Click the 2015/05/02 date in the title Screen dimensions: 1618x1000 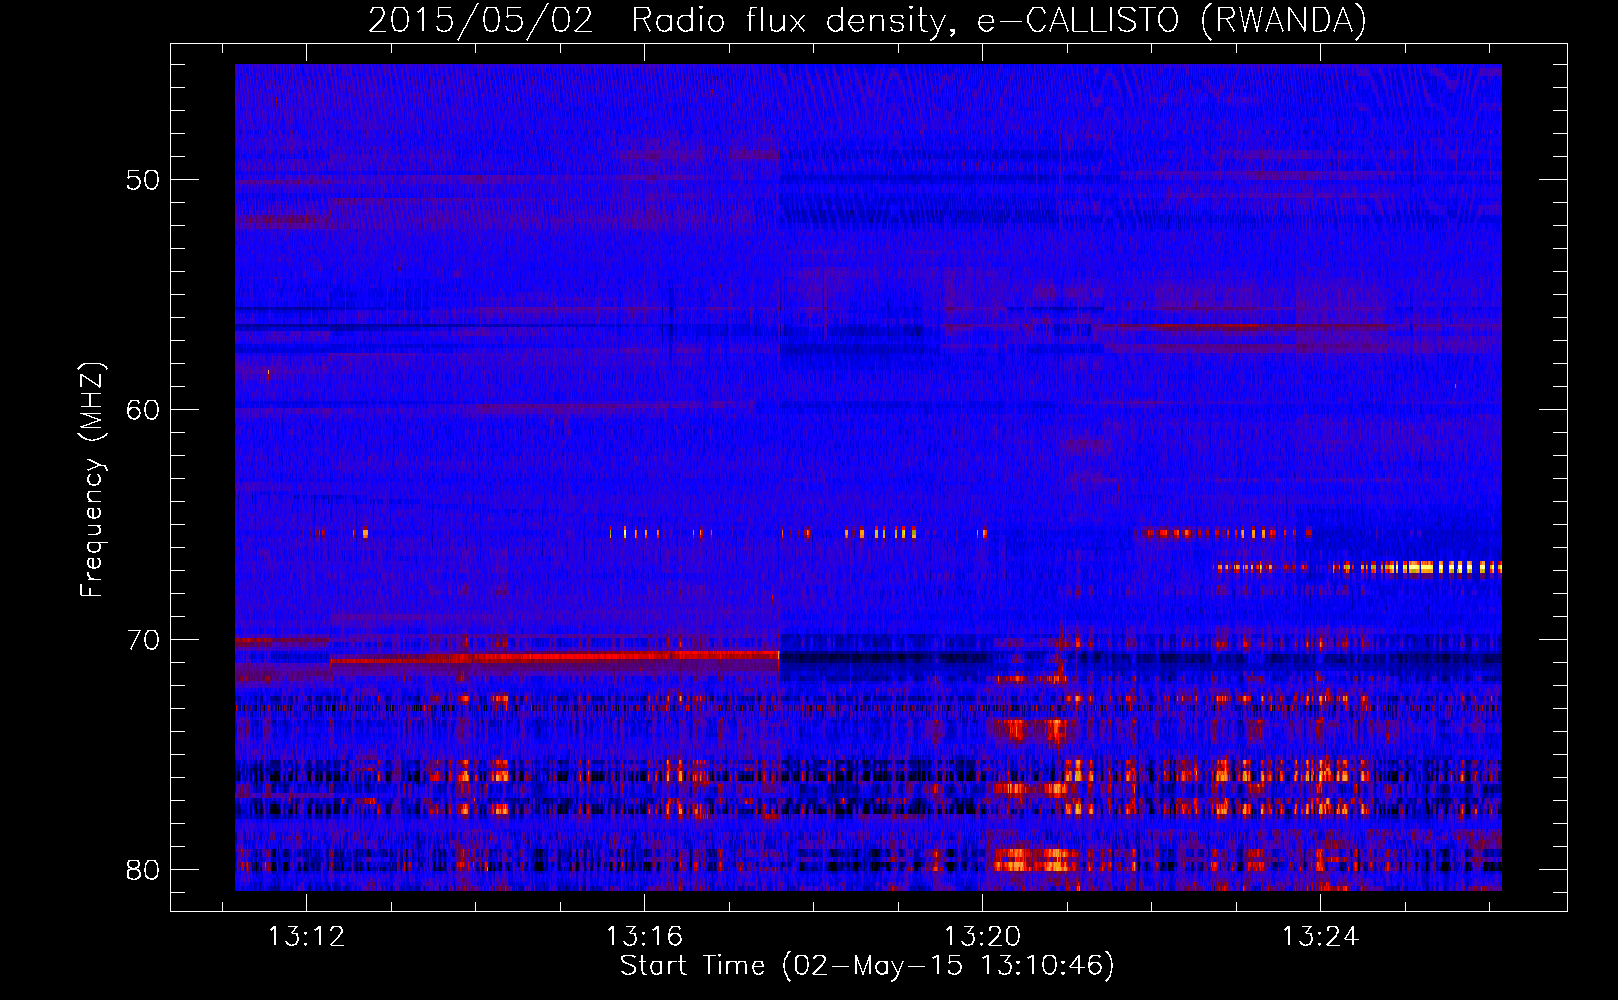click(x=481, y=20)
